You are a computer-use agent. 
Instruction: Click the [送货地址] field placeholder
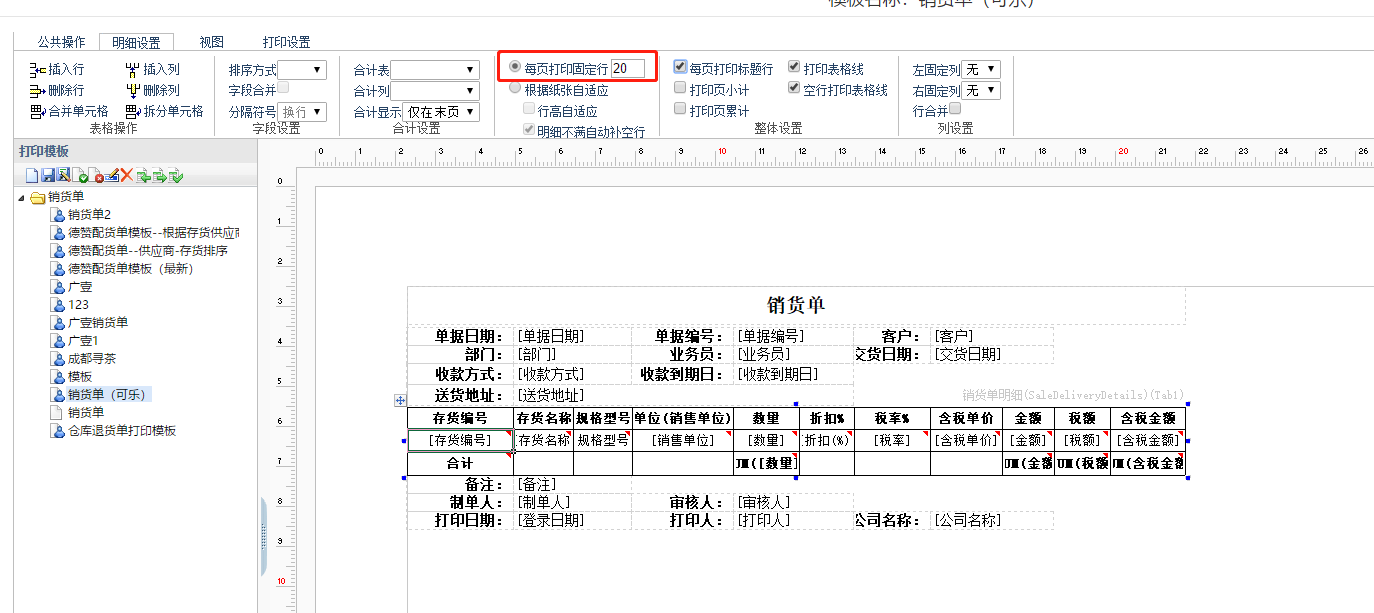(550, 395)
